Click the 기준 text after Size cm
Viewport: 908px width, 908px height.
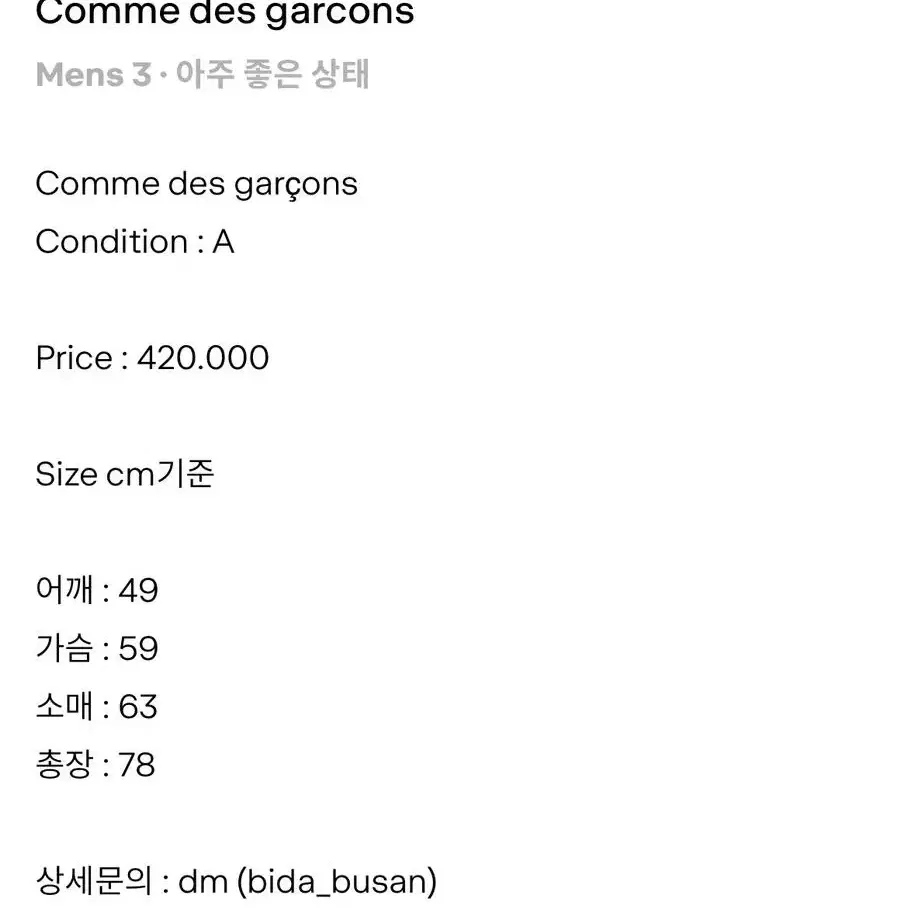[x=185, y=474]
